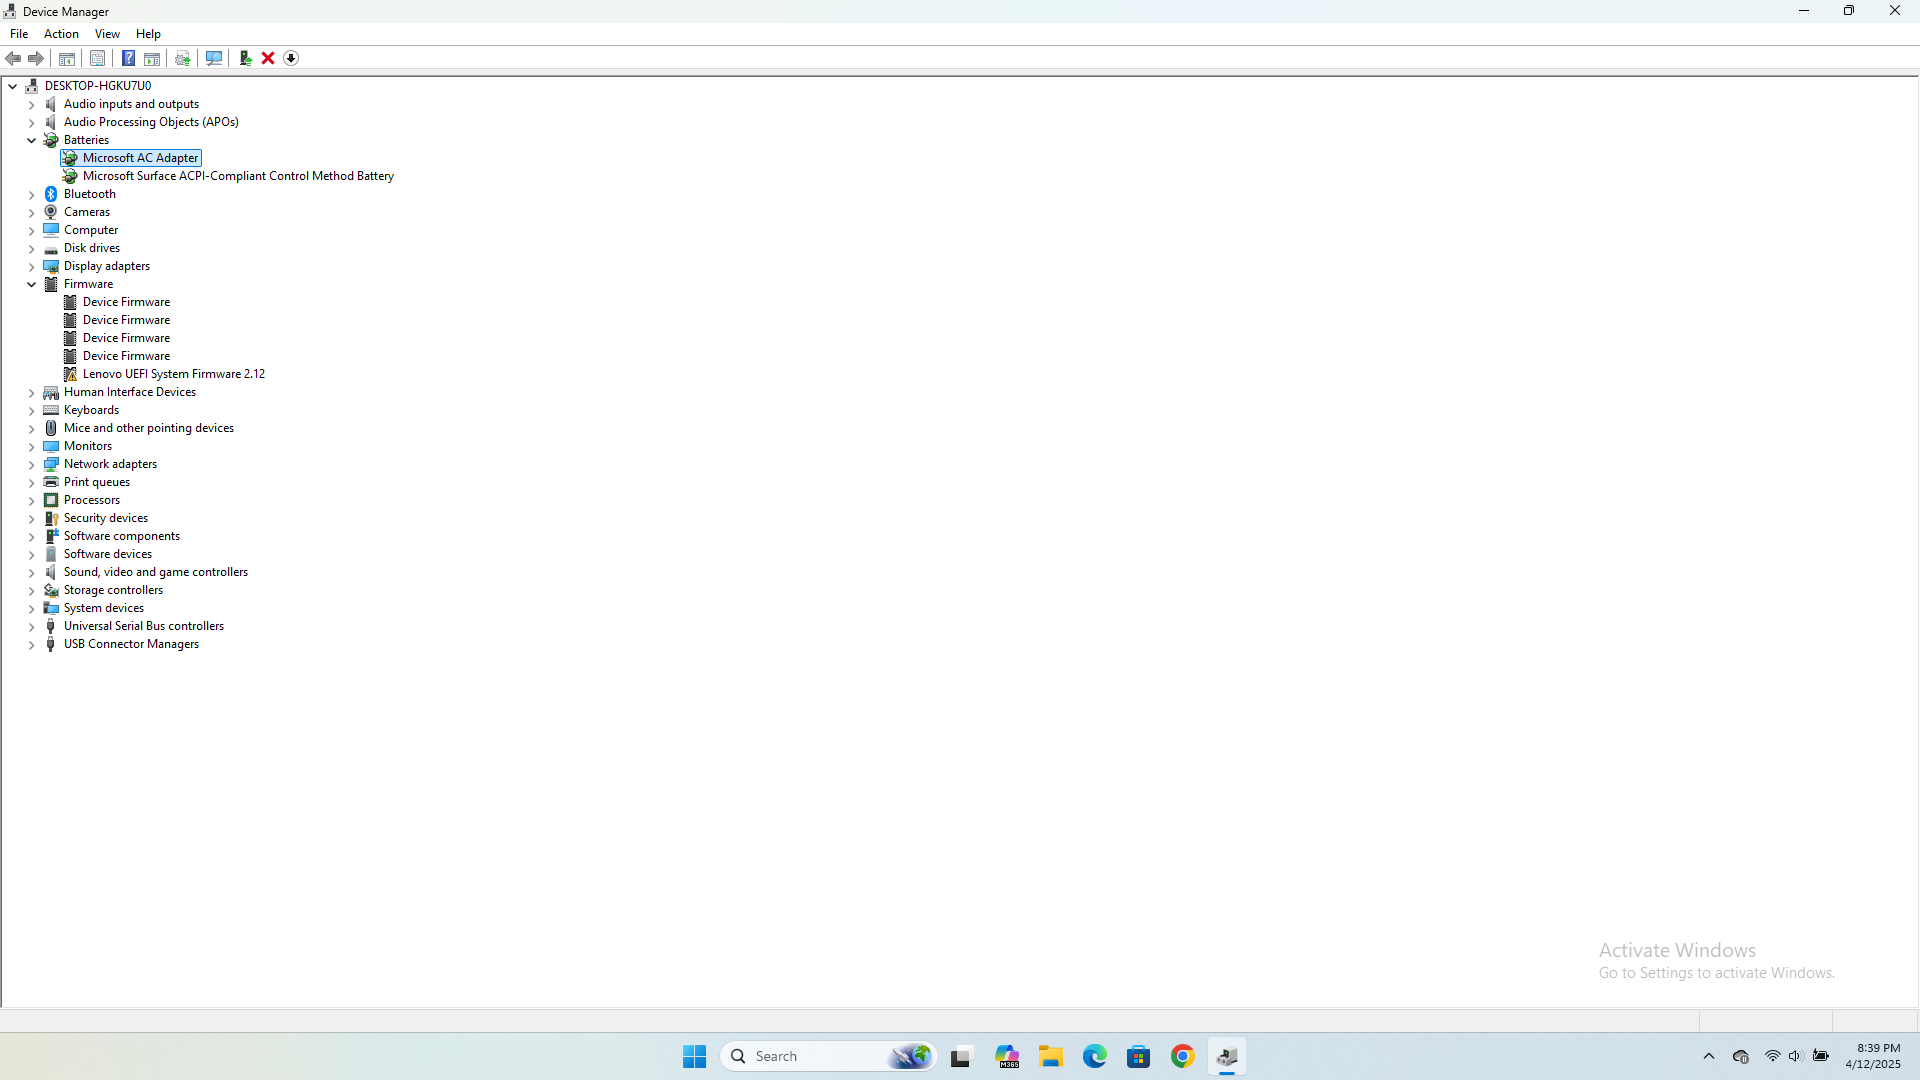Screen dimensions: 1920x1080
Task: Click the taskbar Search box
Action: (x=828, y=1056)
